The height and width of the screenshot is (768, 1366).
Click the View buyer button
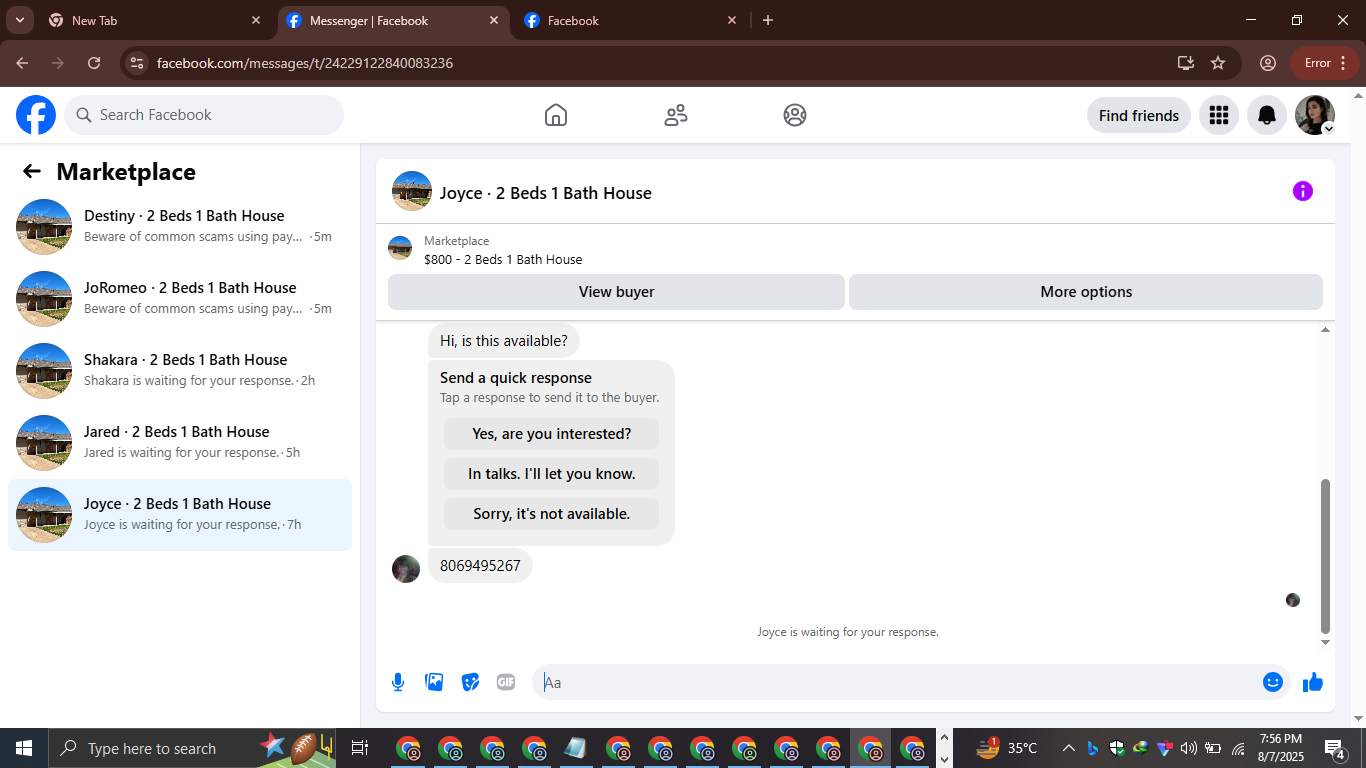point(616,292)
